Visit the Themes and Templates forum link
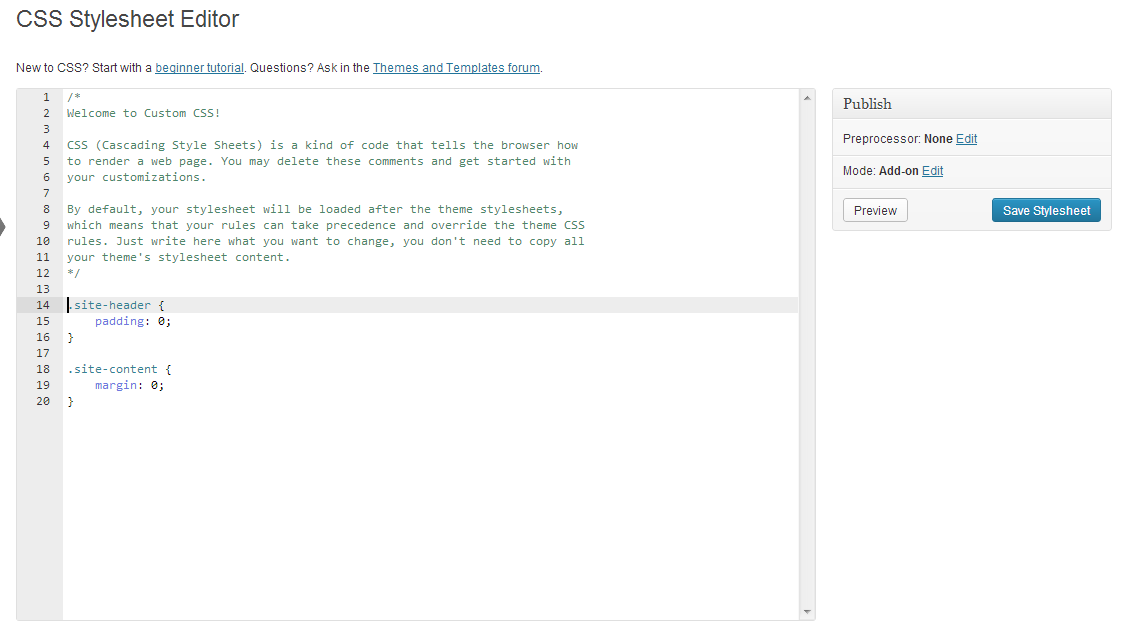1127x635 pixels. pos(456,68)
